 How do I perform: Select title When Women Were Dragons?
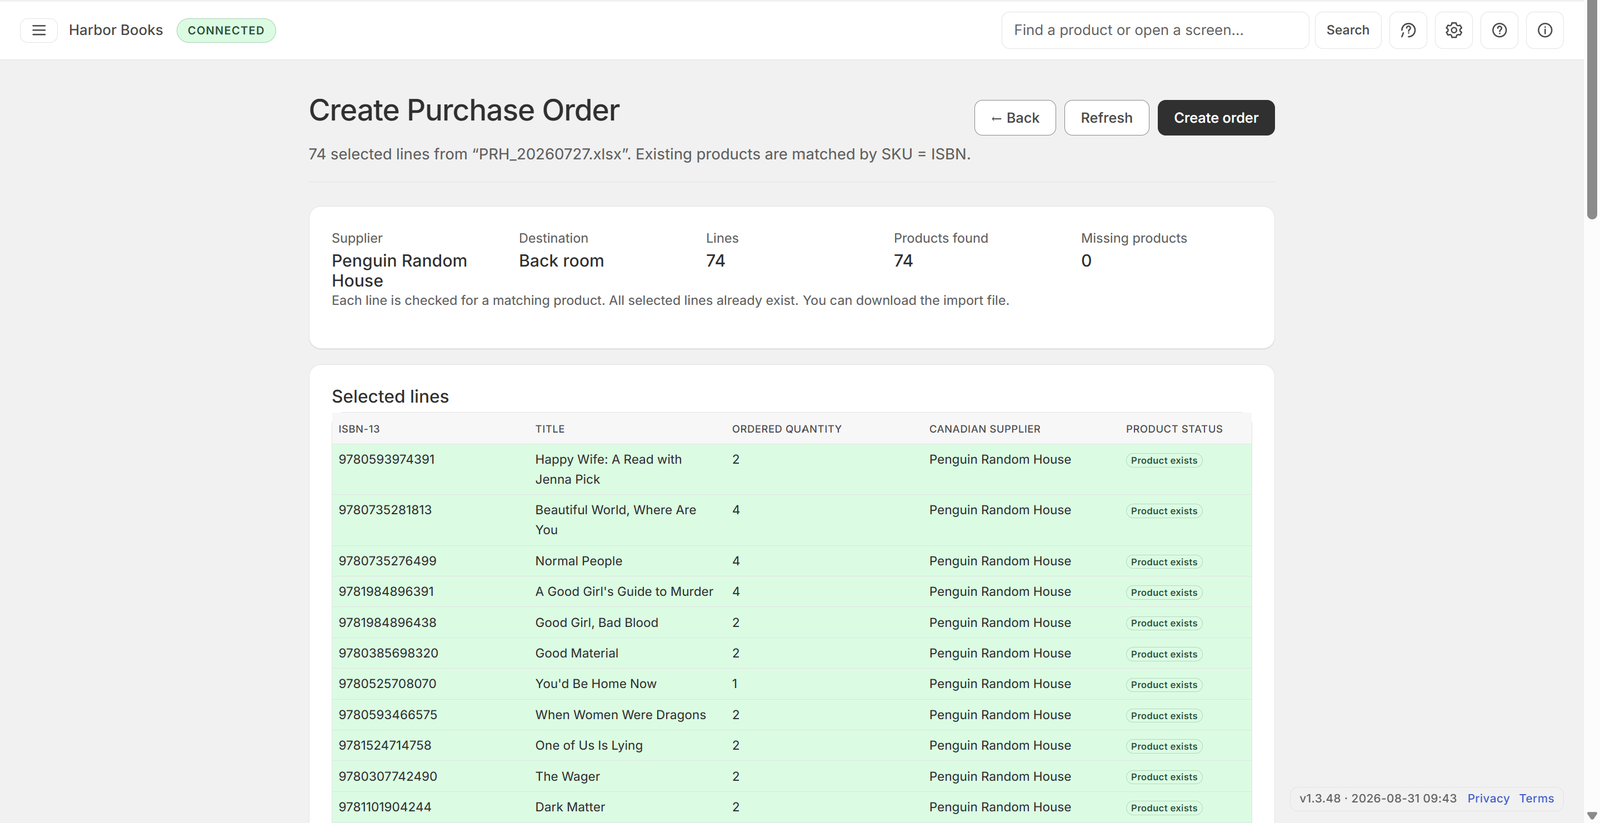tap(621, 715)
